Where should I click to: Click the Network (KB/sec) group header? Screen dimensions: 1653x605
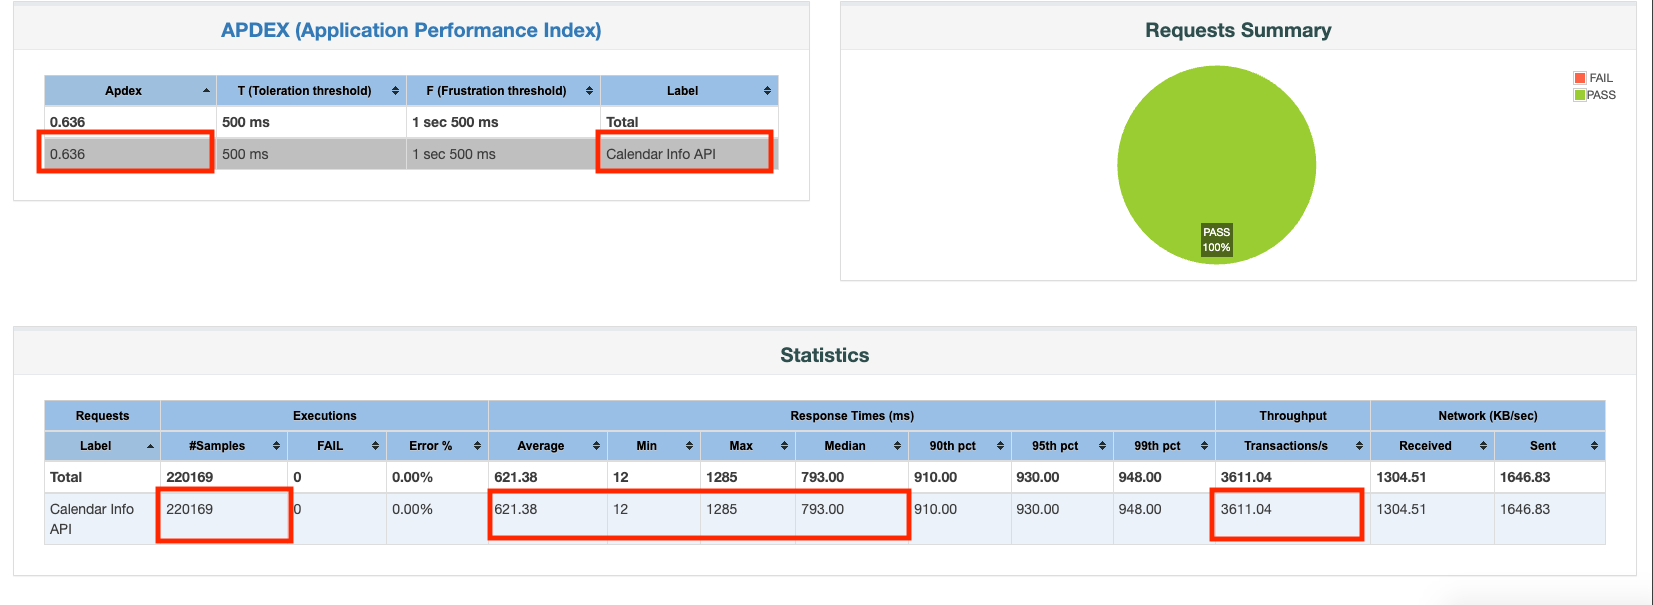[1488, 416]
